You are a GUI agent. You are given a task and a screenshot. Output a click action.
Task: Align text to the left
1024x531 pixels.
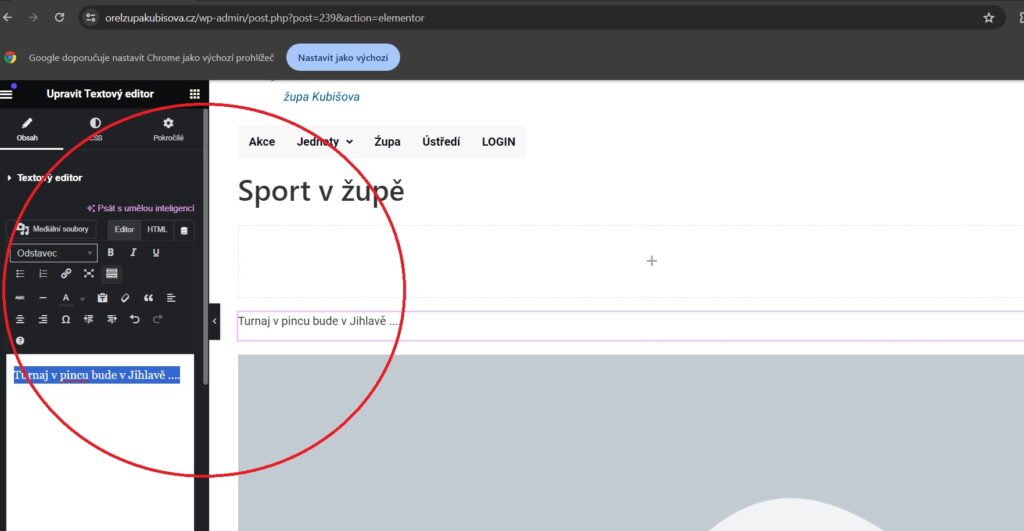point(171,298)
